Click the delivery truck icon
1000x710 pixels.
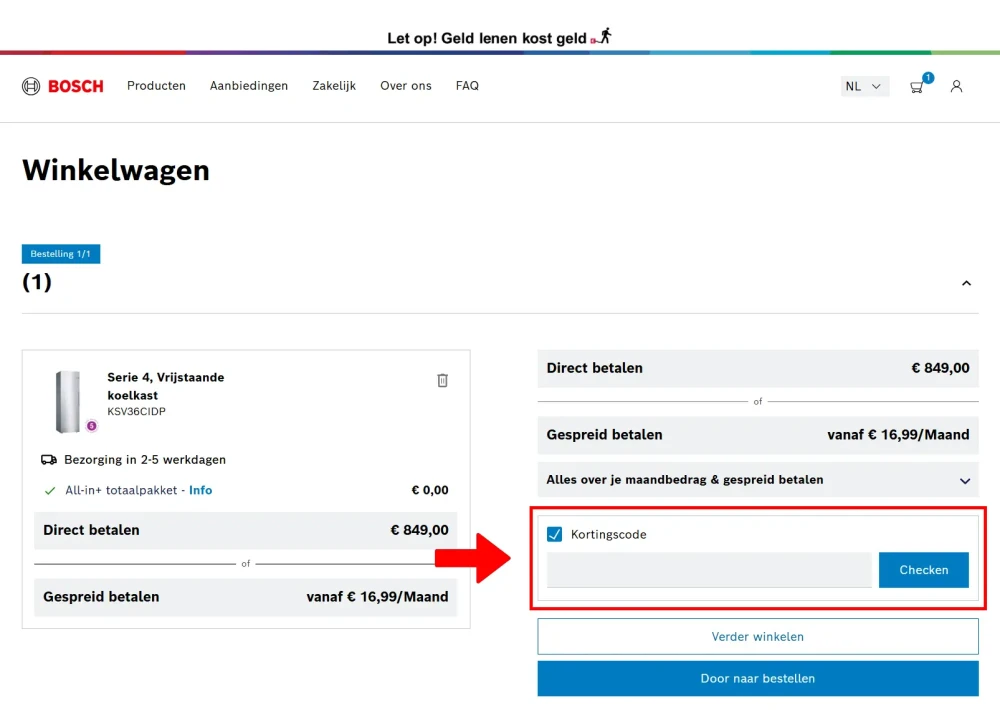tap(48, 459)
